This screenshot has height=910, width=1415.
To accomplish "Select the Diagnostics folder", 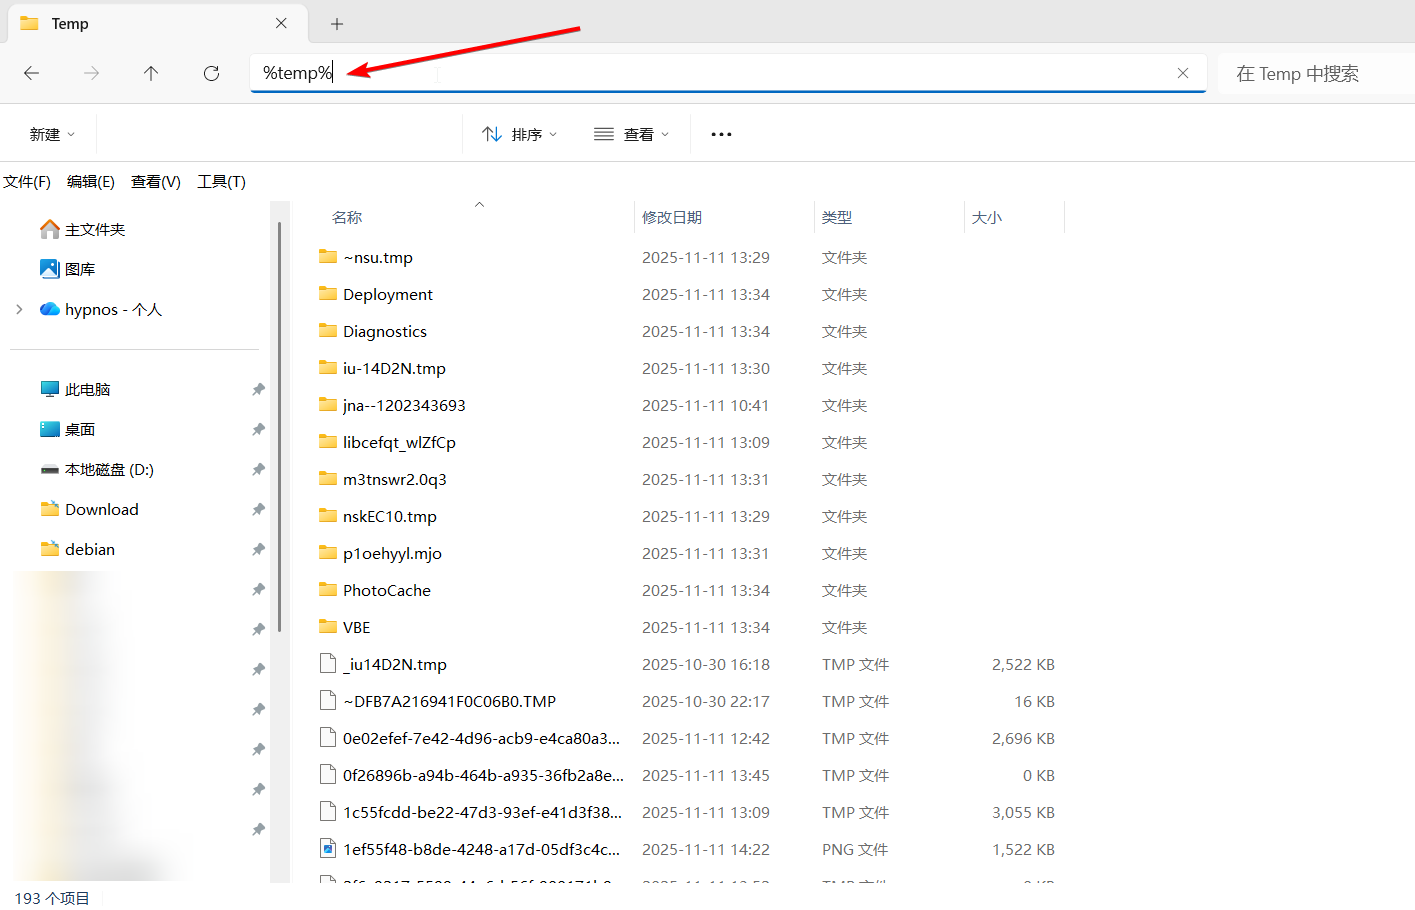I will click(x=384, y=331).
